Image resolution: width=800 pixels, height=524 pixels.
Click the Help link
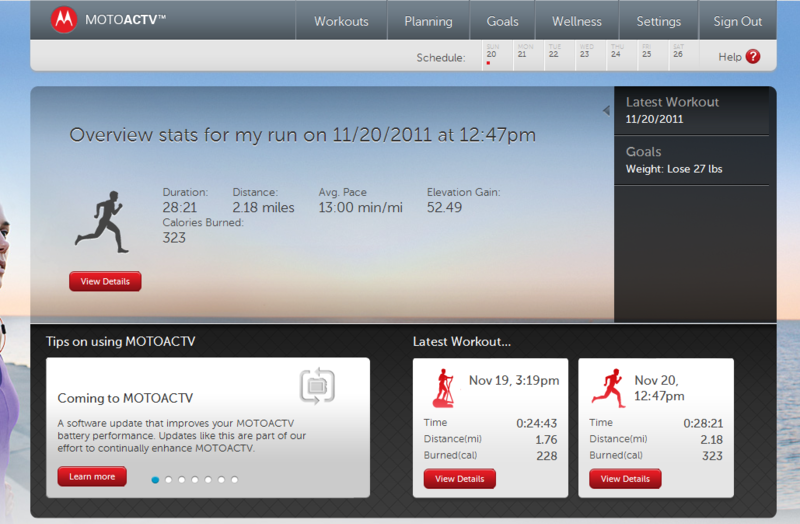coord(730,57)
